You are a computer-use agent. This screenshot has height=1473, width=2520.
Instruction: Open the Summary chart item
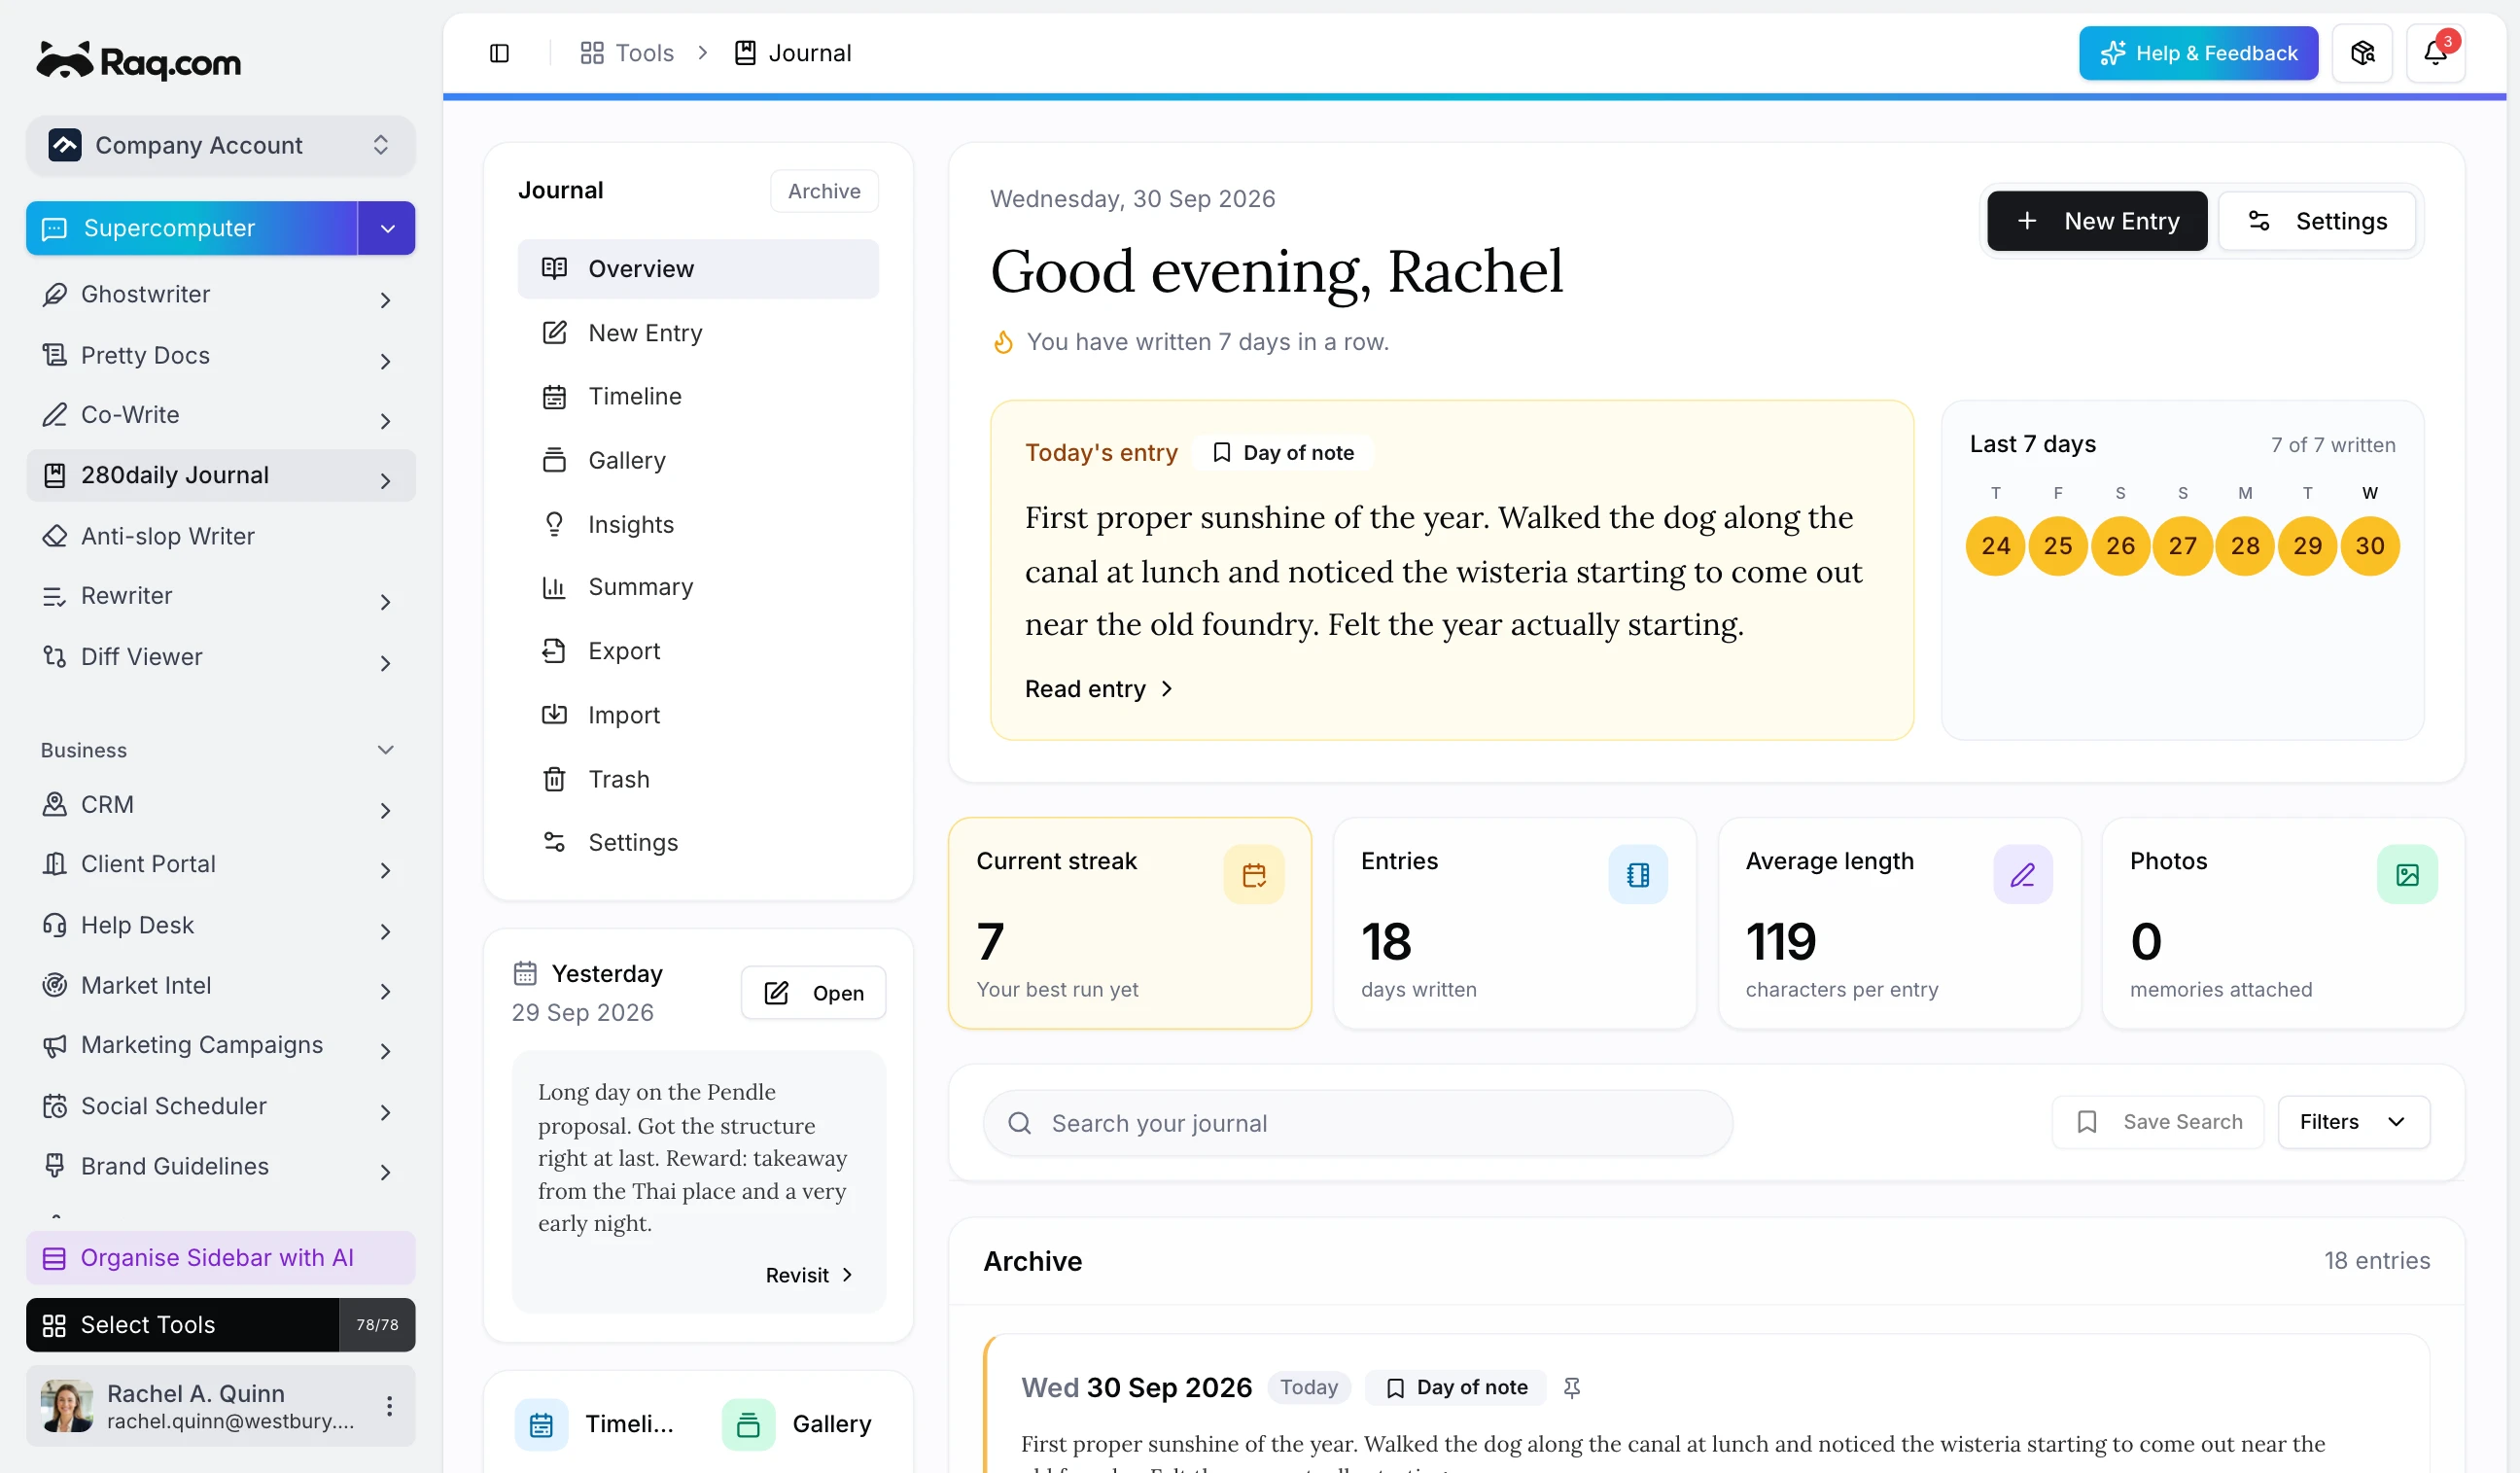coord(698,587)
